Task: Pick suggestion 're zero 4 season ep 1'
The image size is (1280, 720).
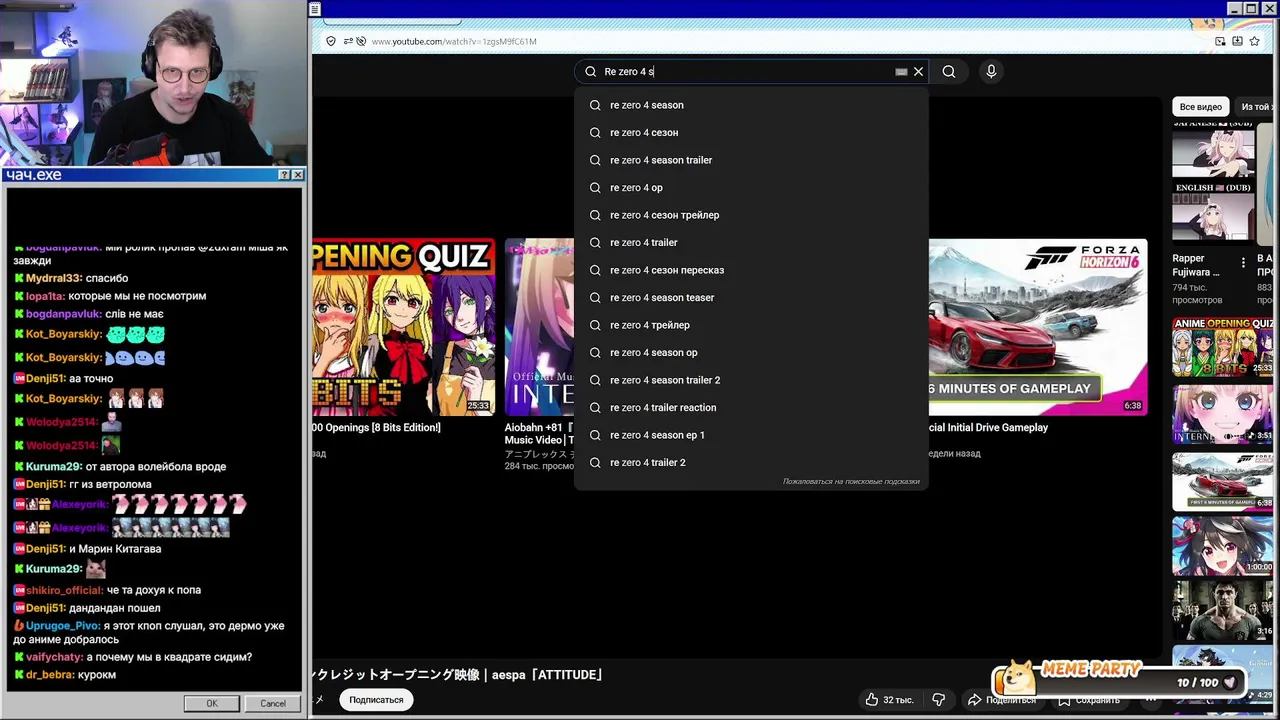Action: click(x=751, y=435)
